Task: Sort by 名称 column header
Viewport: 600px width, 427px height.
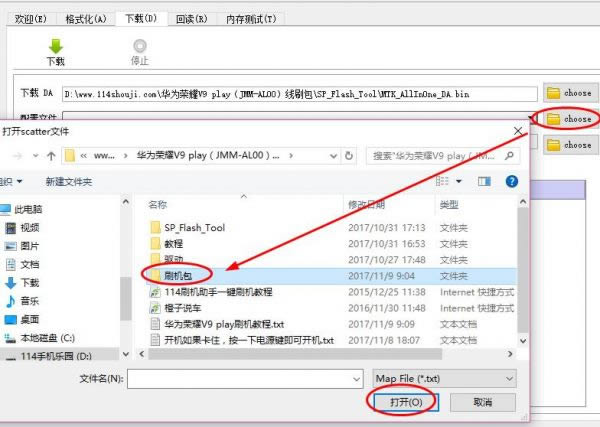Action: [x=158, y=205]
